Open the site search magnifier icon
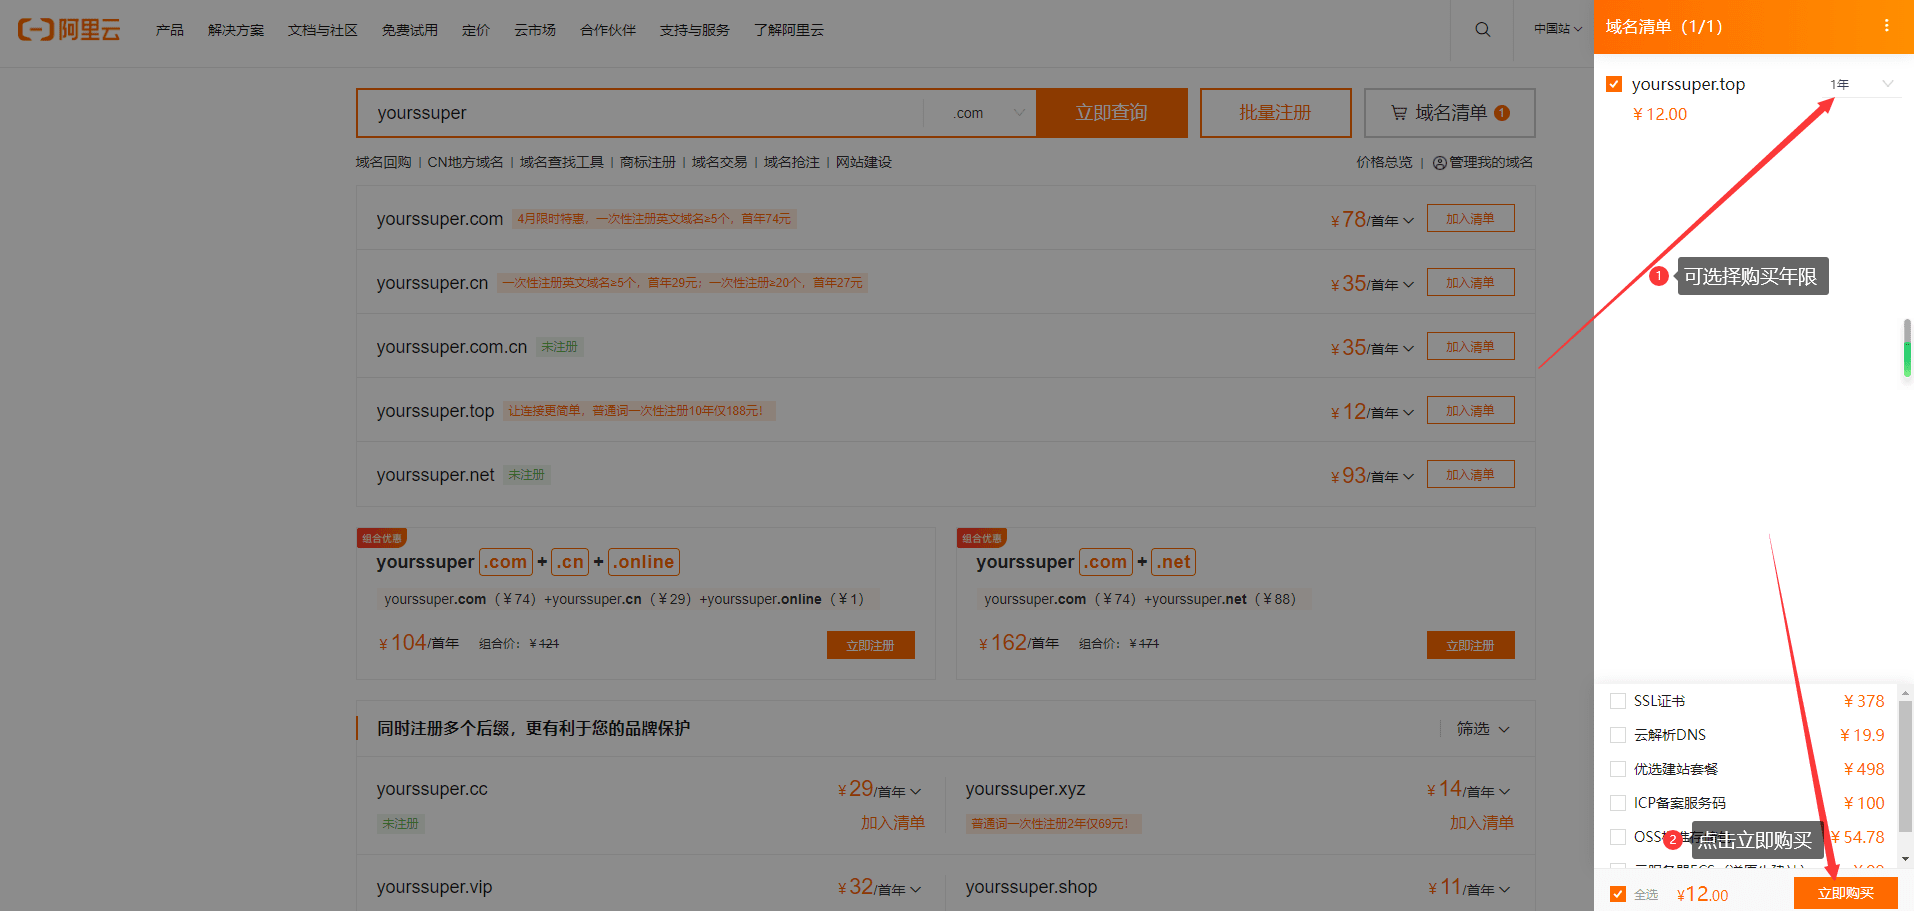Screen dimensions: 1914x911 tap(1483, 29)
